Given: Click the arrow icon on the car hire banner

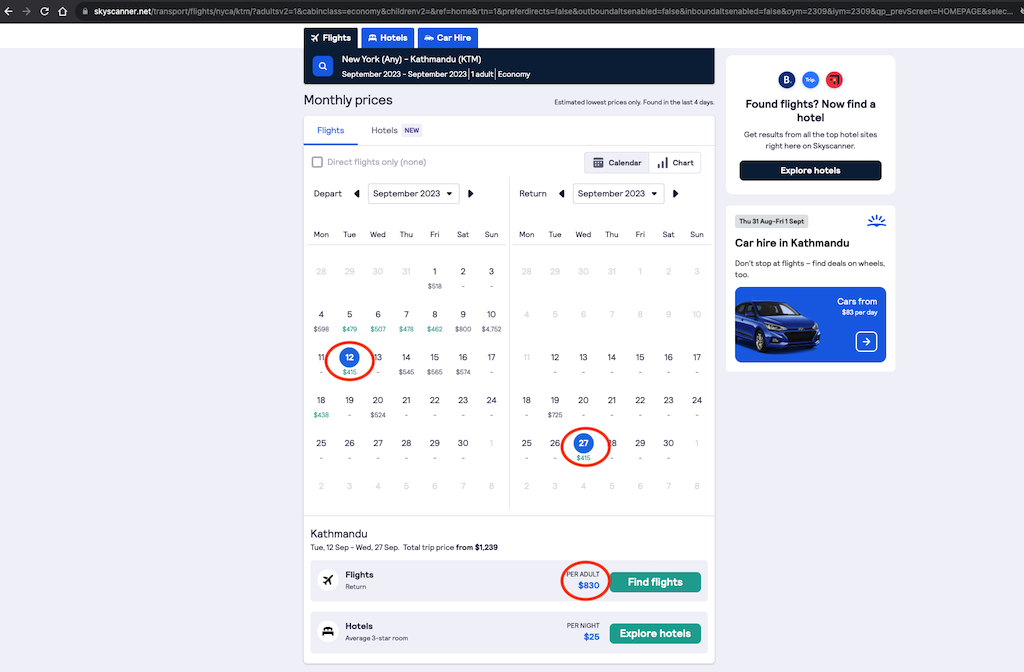Looking at the screenshot, I should point(866,341).
